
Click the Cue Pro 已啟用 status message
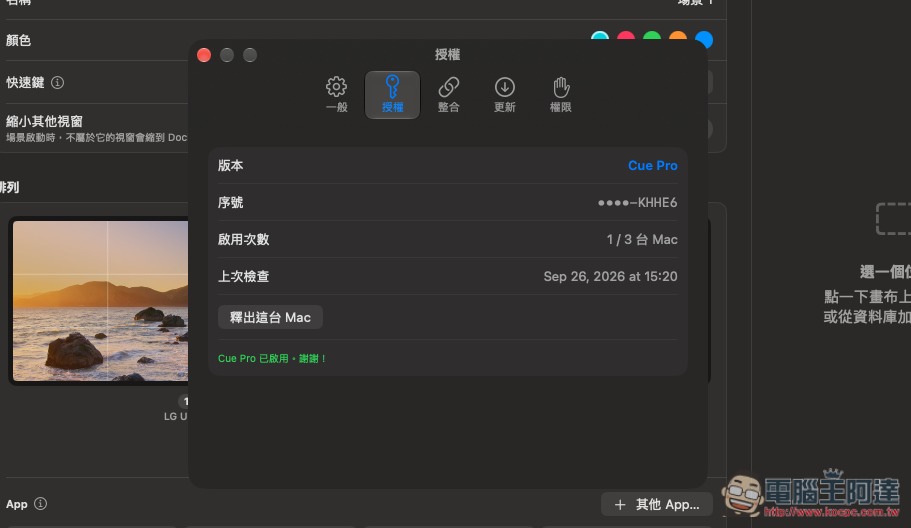(272, 358)
